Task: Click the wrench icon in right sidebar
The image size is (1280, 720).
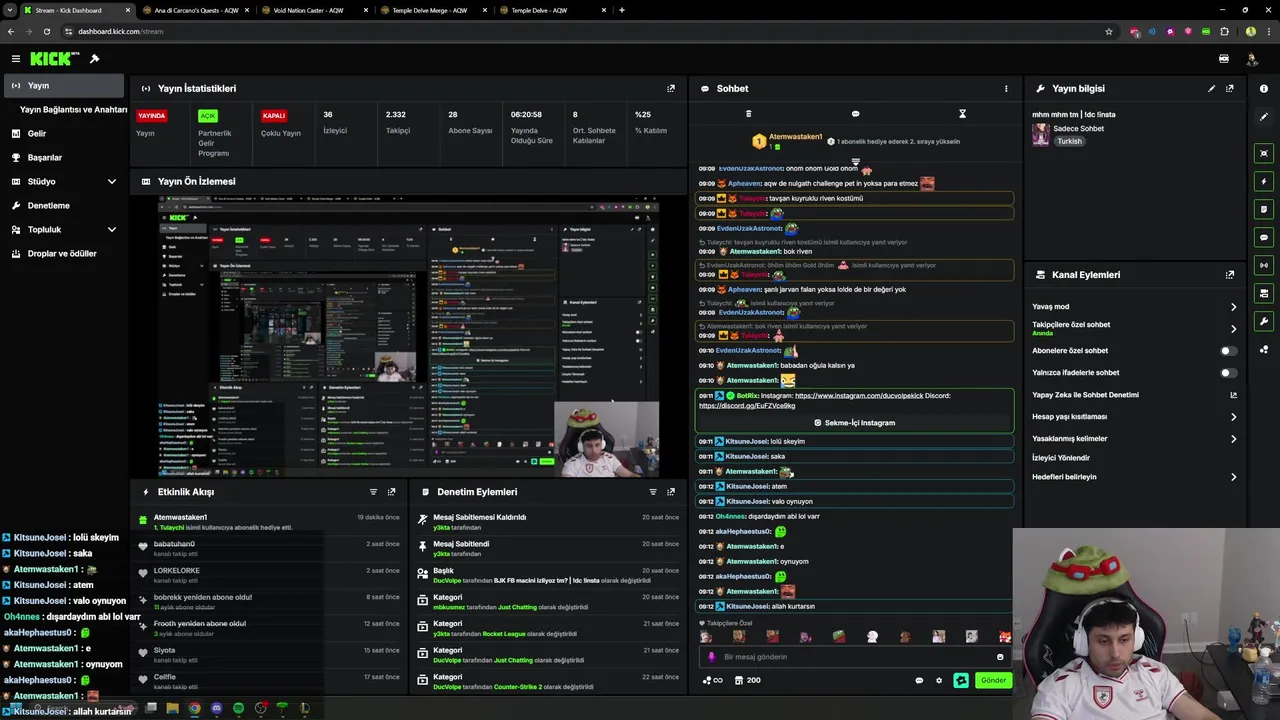Action: point(1264,322)
